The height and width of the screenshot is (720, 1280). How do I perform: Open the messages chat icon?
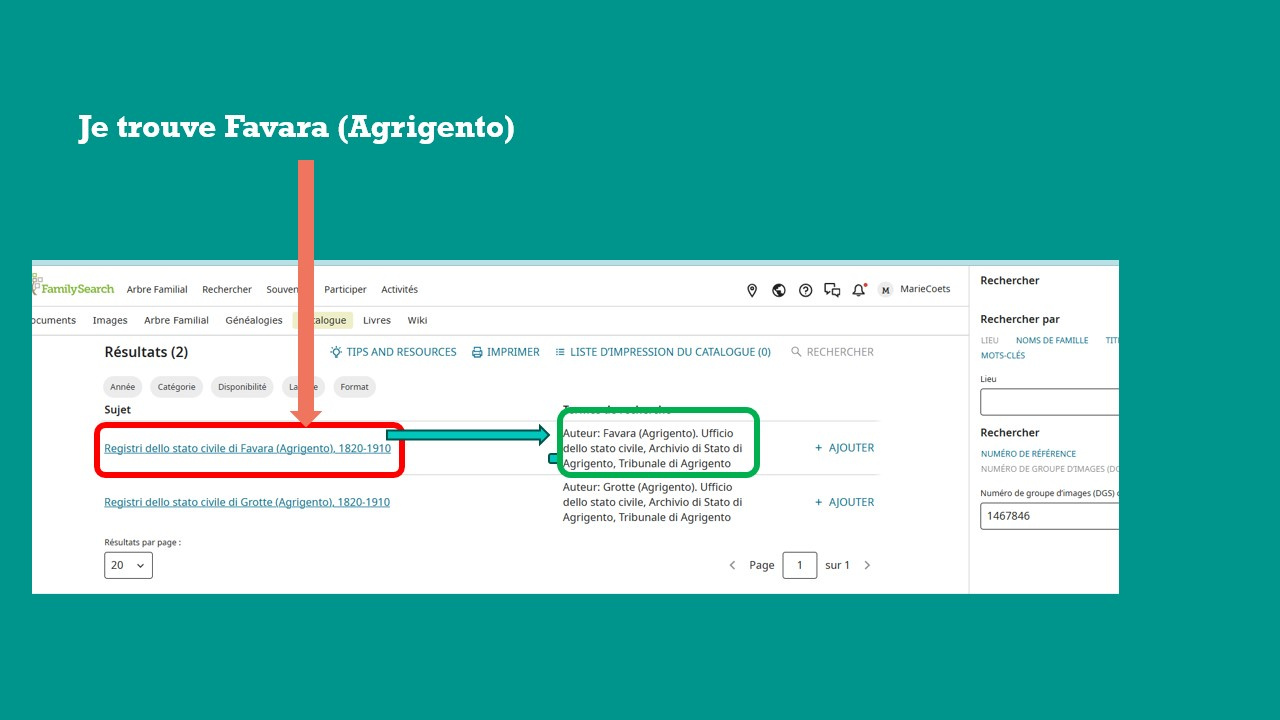832,290
